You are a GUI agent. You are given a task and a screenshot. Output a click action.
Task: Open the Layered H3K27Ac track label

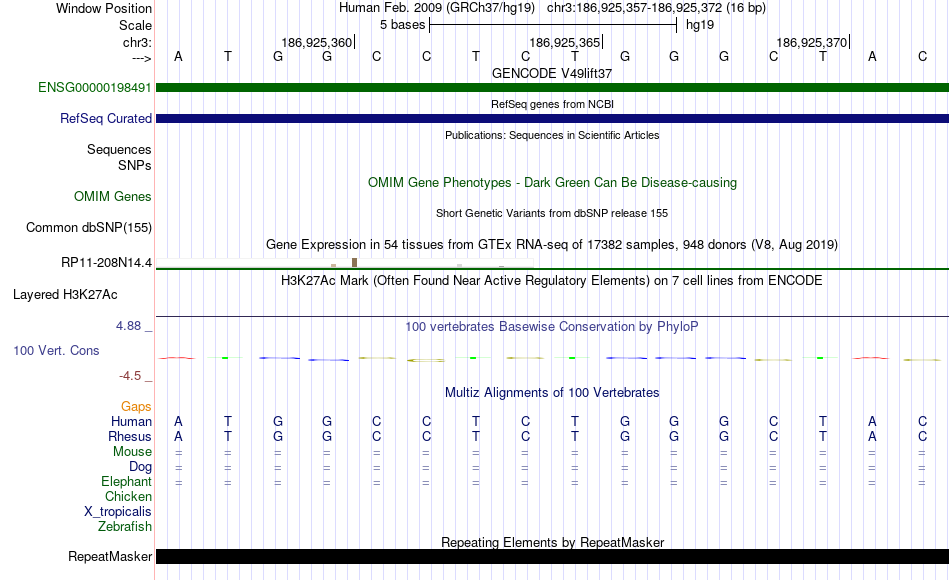coord(65,295)
